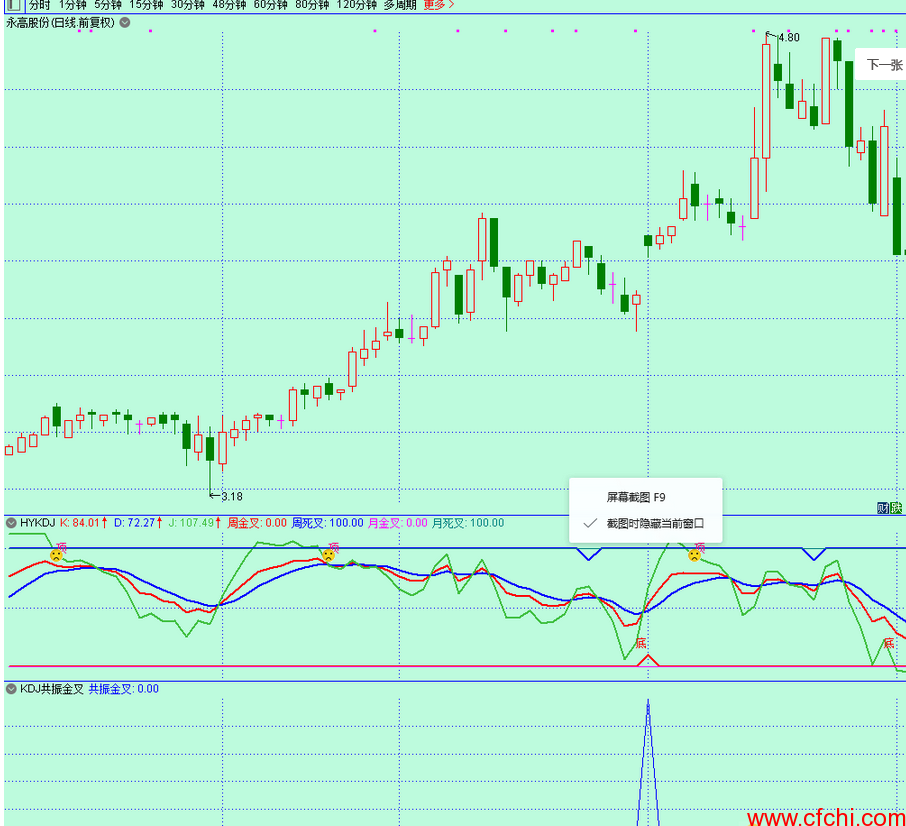Click blue V notch left of context menu
This screenshot has height=826, width=906.
[x=589, y=553]
